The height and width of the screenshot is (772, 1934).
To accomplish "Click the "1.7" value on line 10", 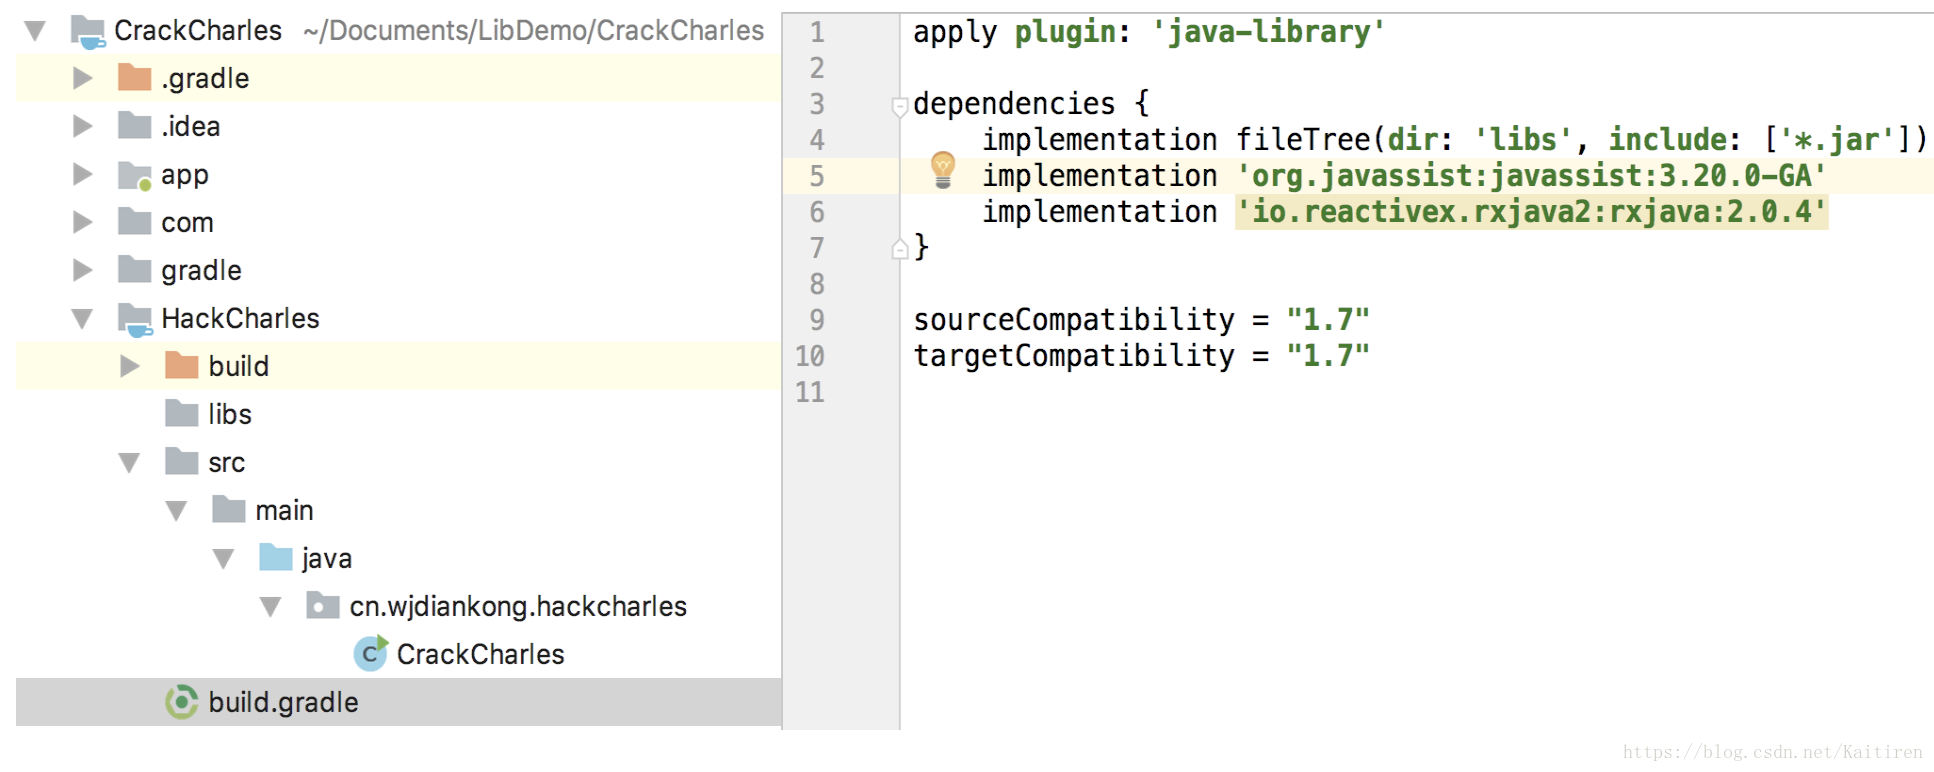I will pyautogui.click(x=1328, y=356).
